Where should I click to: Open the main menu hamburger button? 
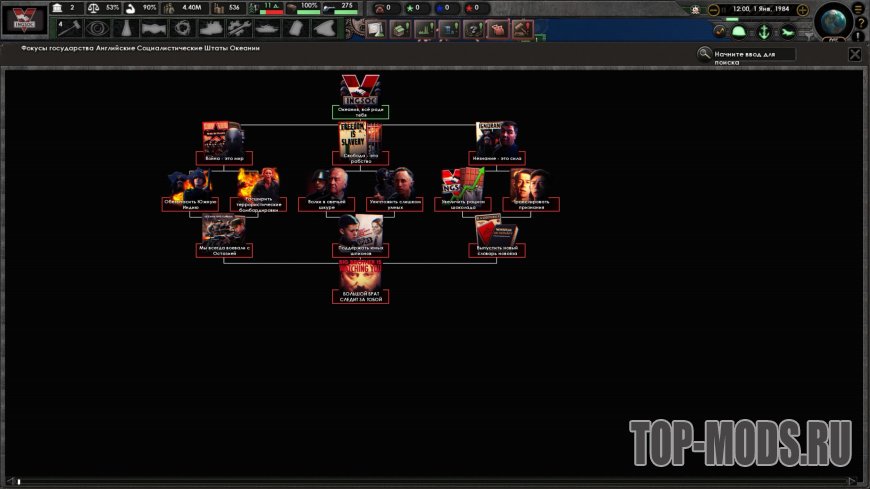click(857, 8)
